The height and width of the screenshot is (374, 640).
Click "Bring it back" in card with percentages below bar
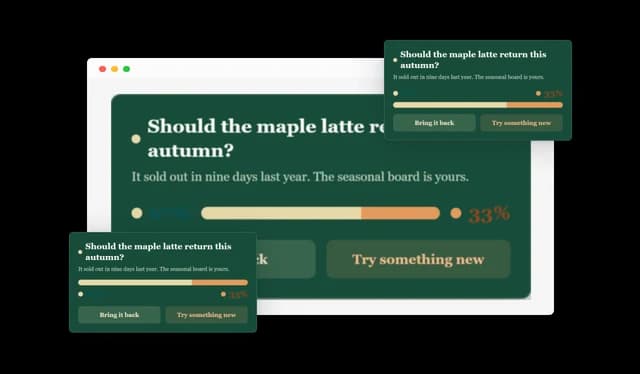[x=119, y=315]
